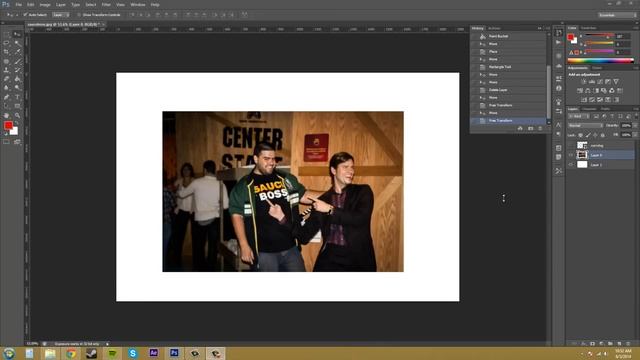Add a Brightness/Contrast adjustment

[x=584, y=82]
